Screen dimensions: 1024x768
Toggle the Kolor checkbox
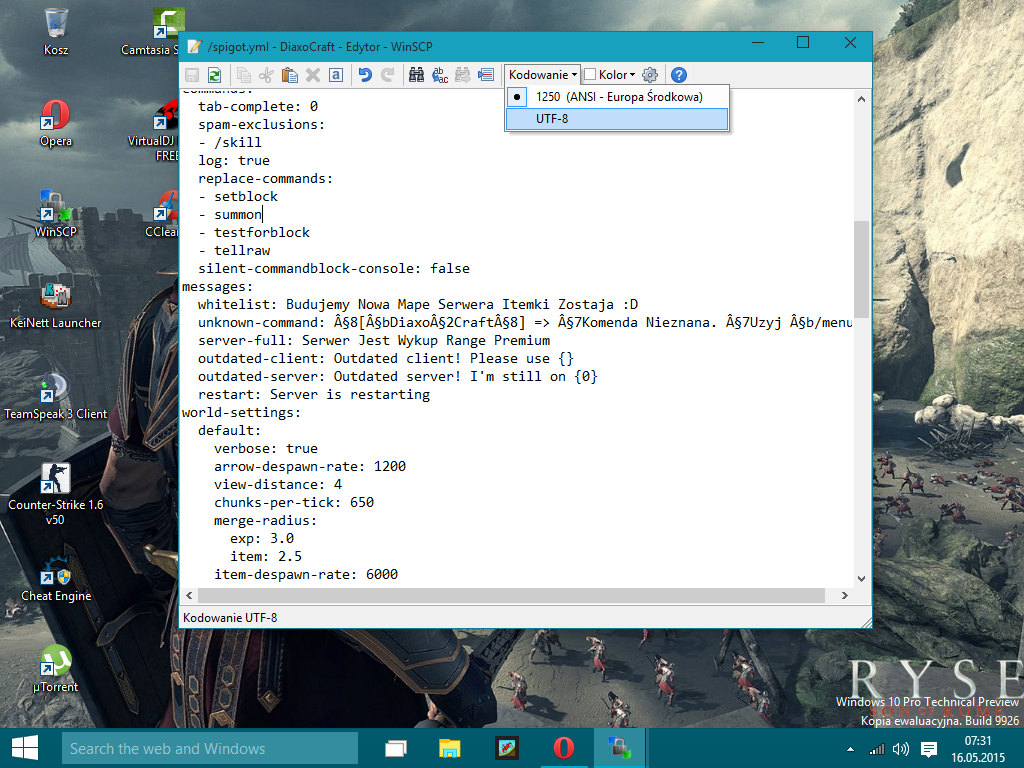click(x=590, y=75)
